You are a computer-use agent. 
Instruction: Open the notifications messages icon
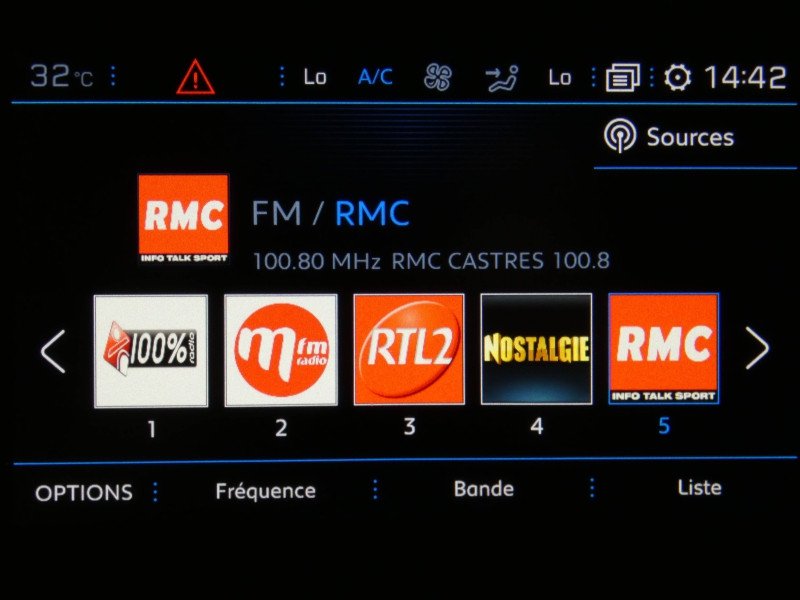click(622, 78)
